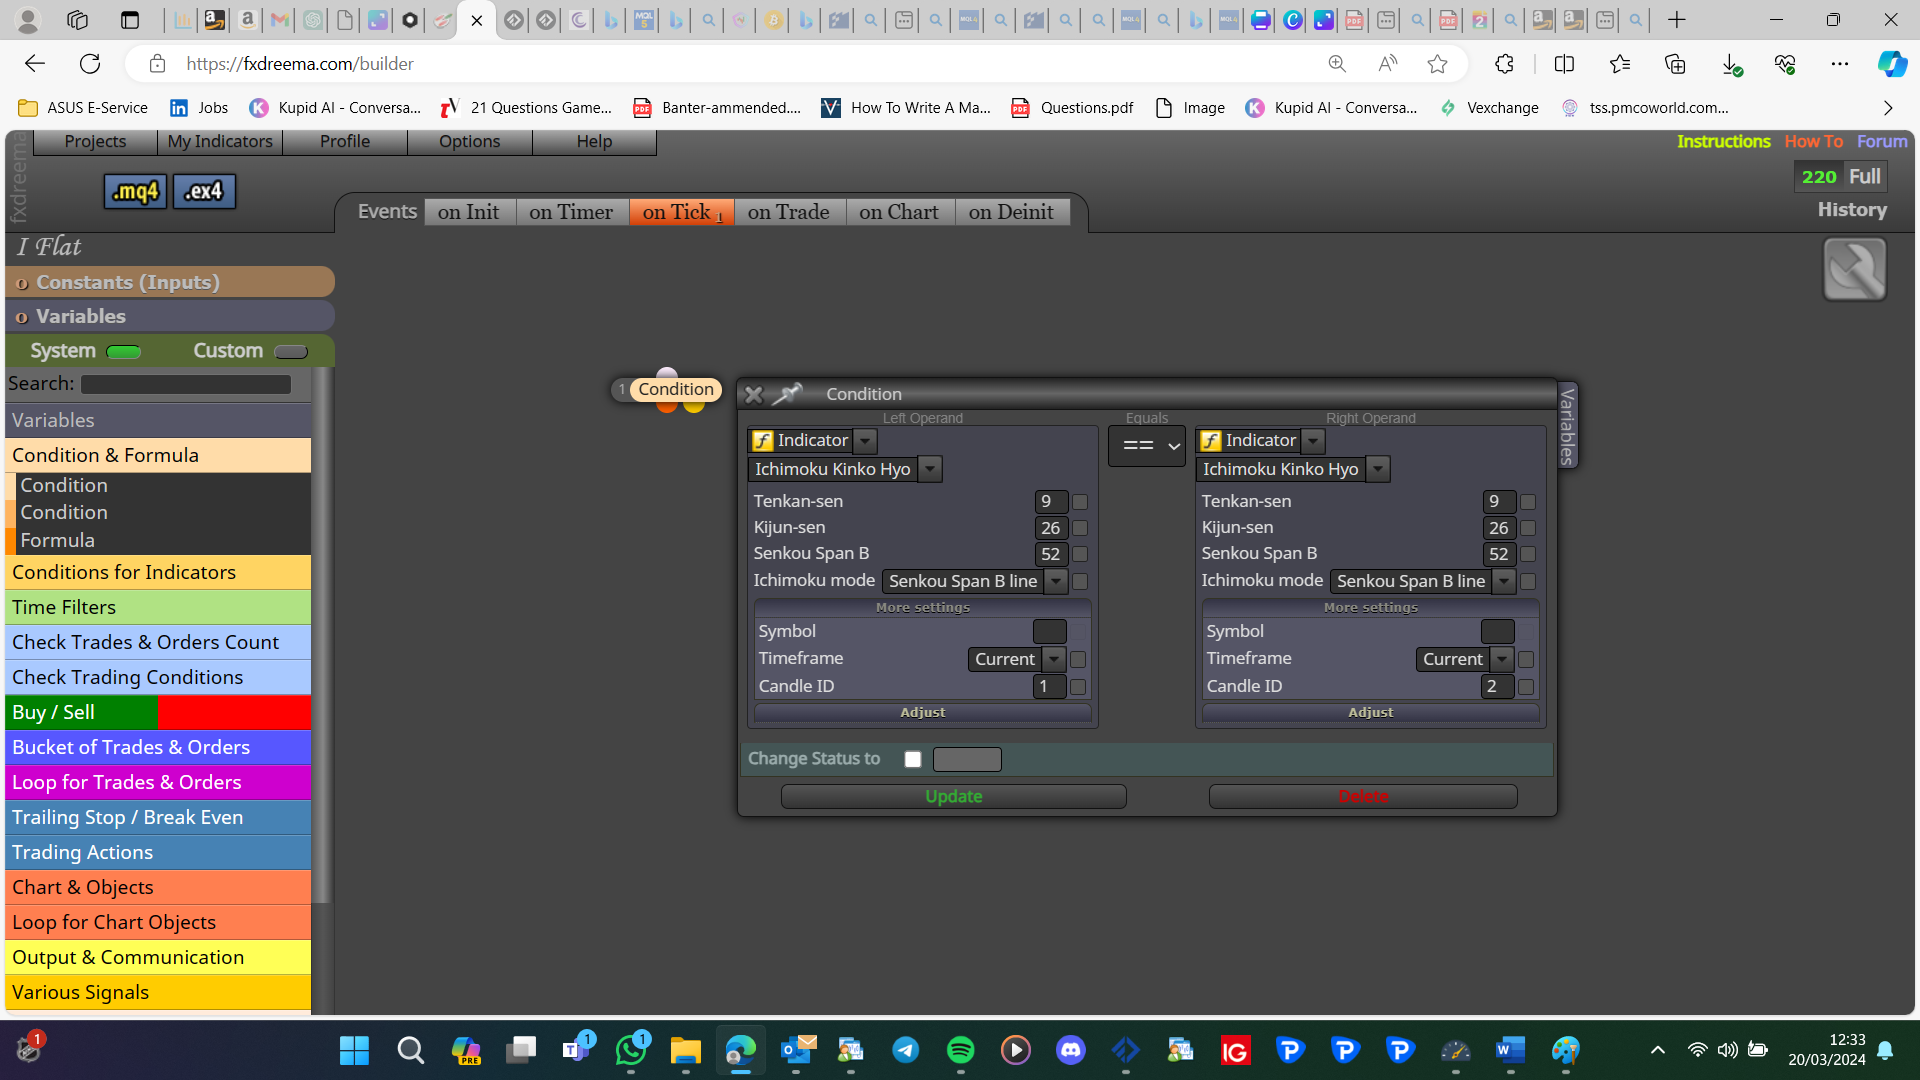The image size is (1920, 1080).
Task: Open WhatsApp from the taskbar
Action: [631, 1050]
